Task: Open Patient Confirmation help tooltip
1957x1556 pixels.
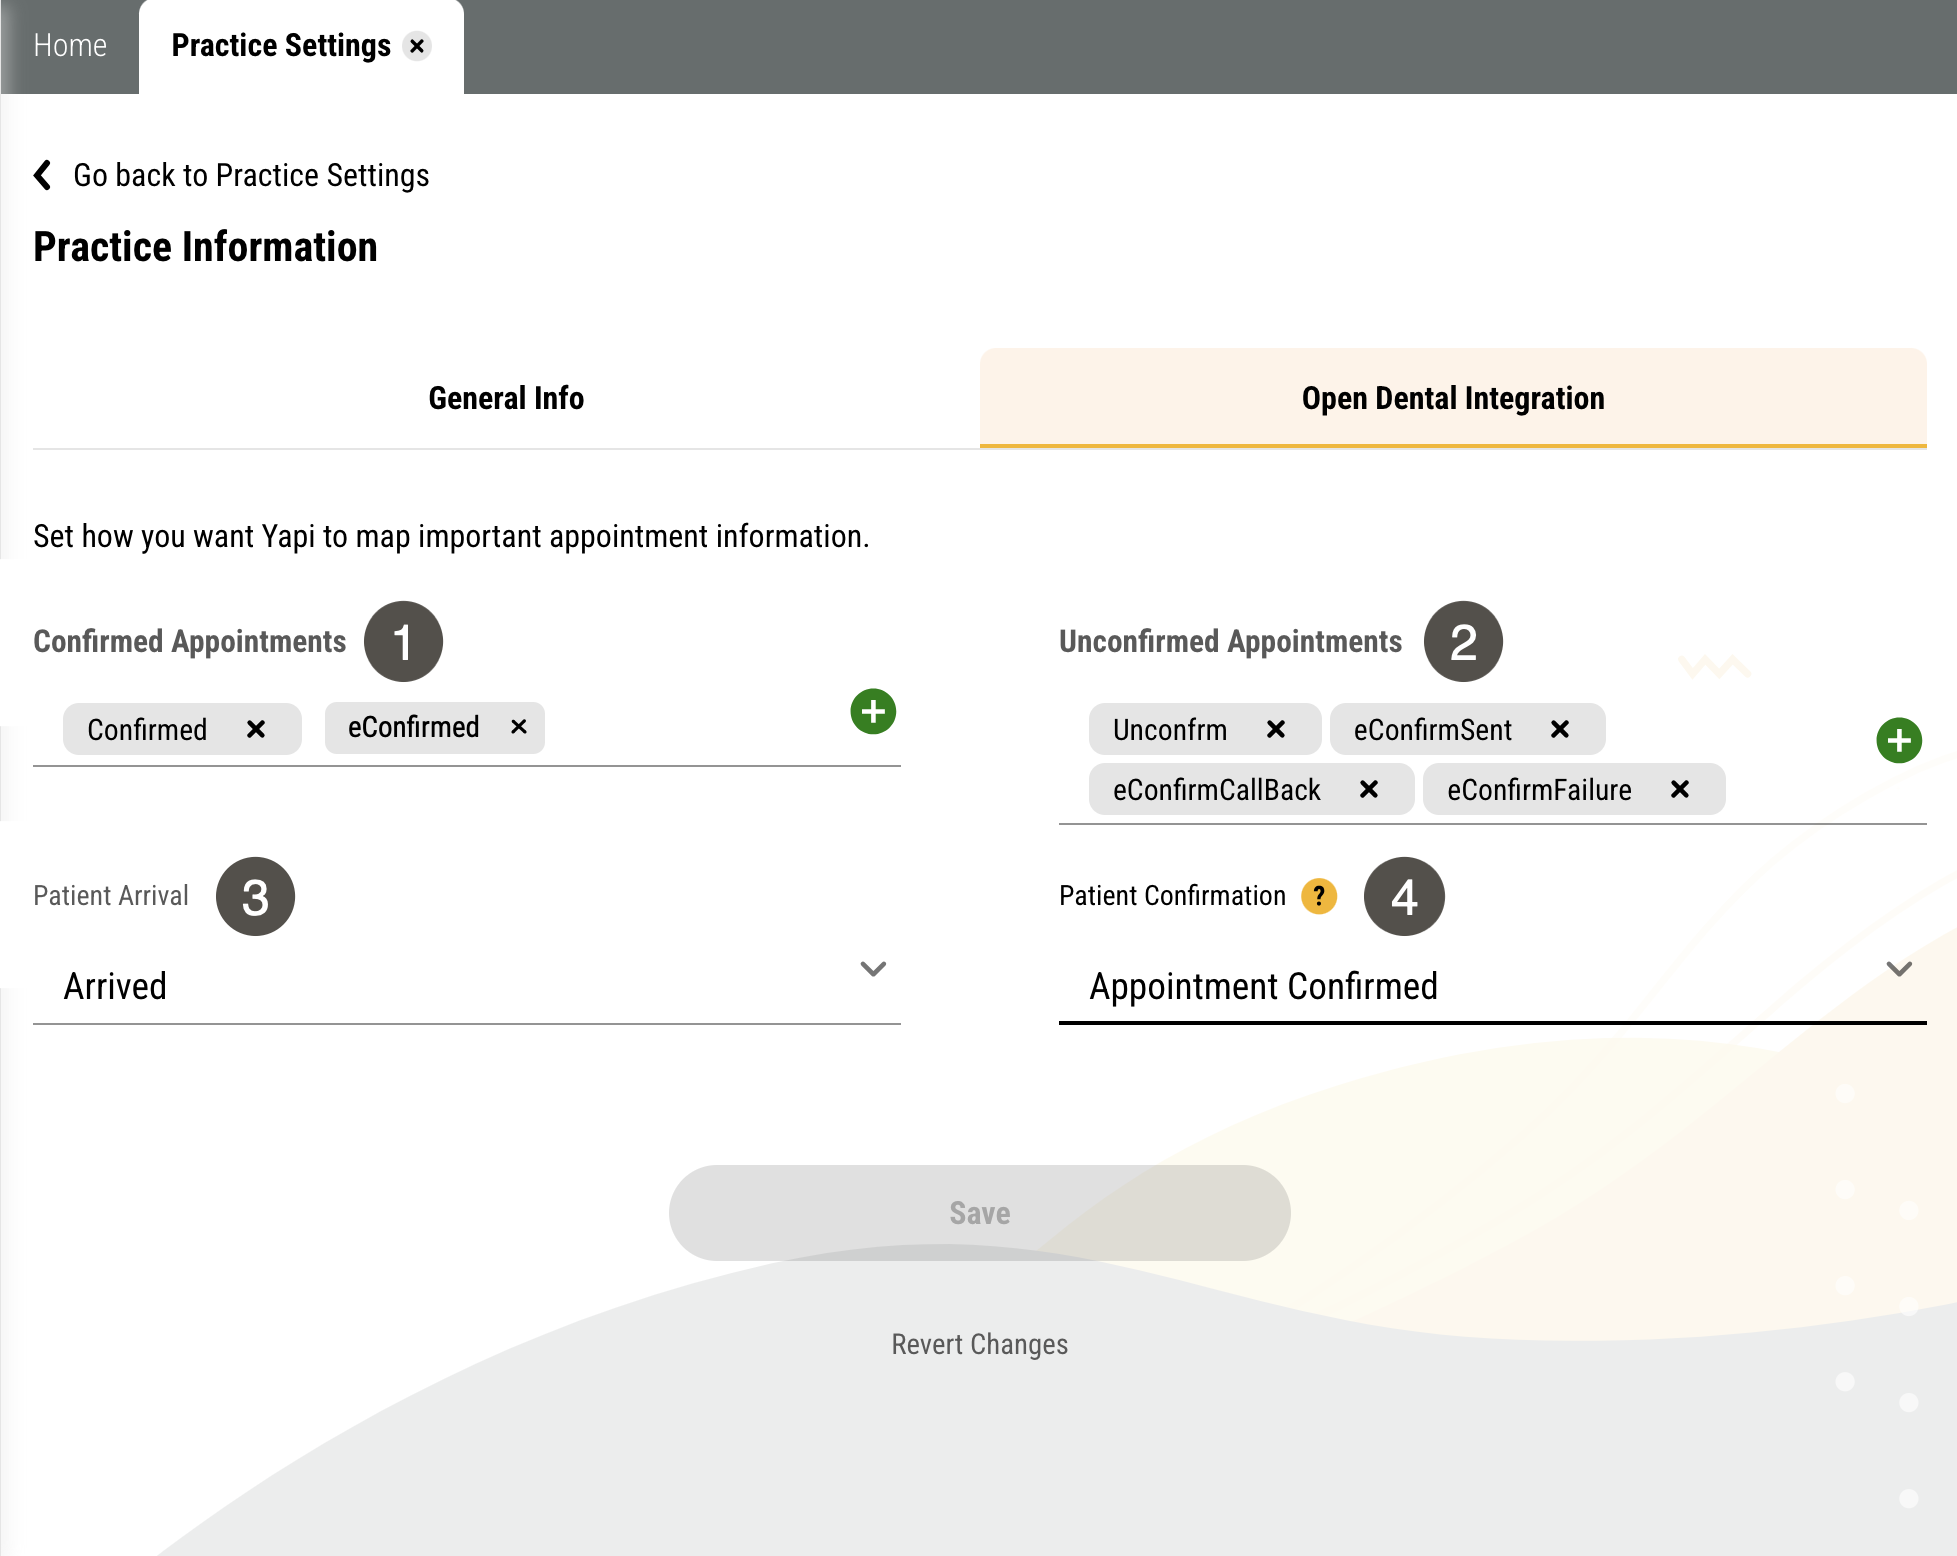Action: [x=1319, y=896]
